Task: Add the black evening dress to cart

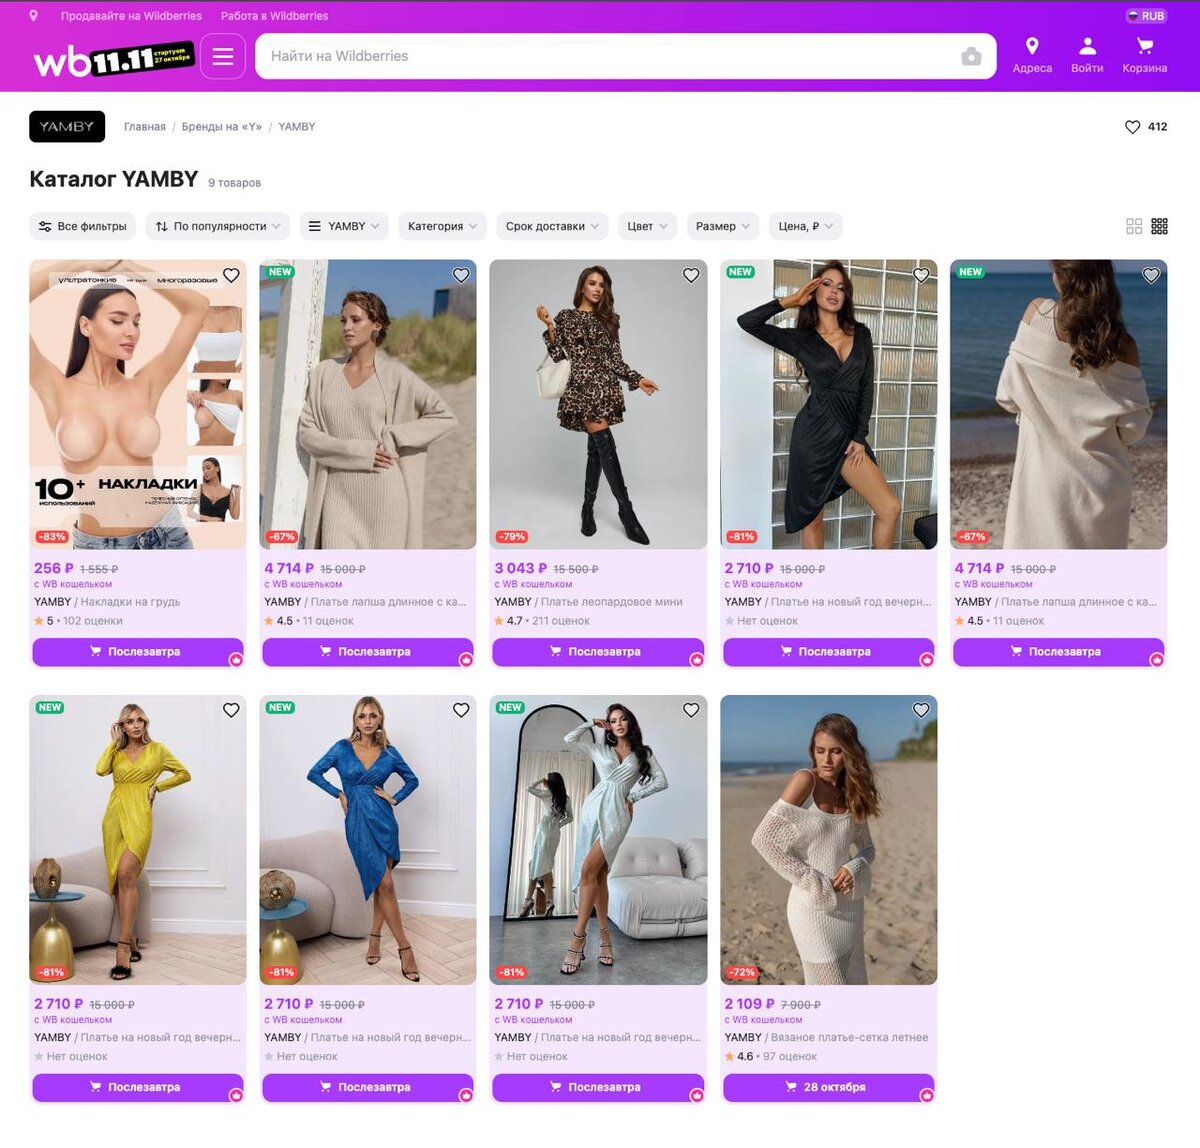Action: pyautogui.click(x=828, y=652)
